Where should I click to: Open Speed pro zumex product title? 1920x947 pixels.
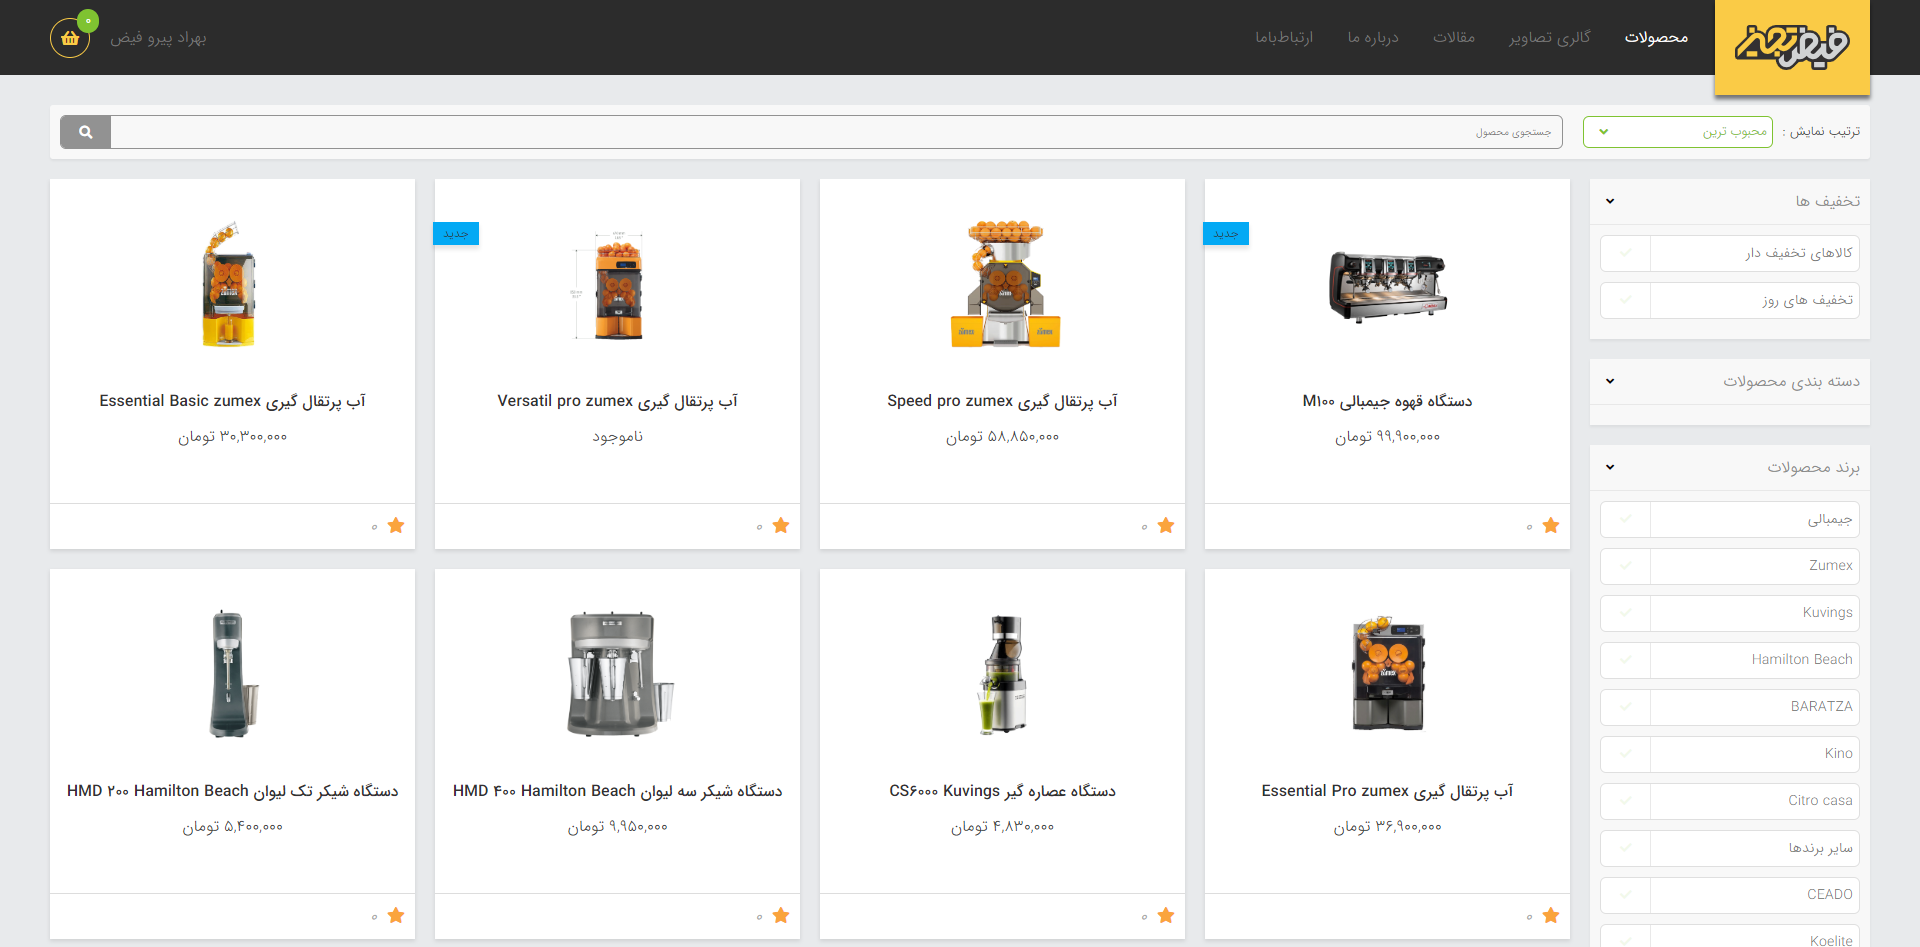[x=1002, y=401]
